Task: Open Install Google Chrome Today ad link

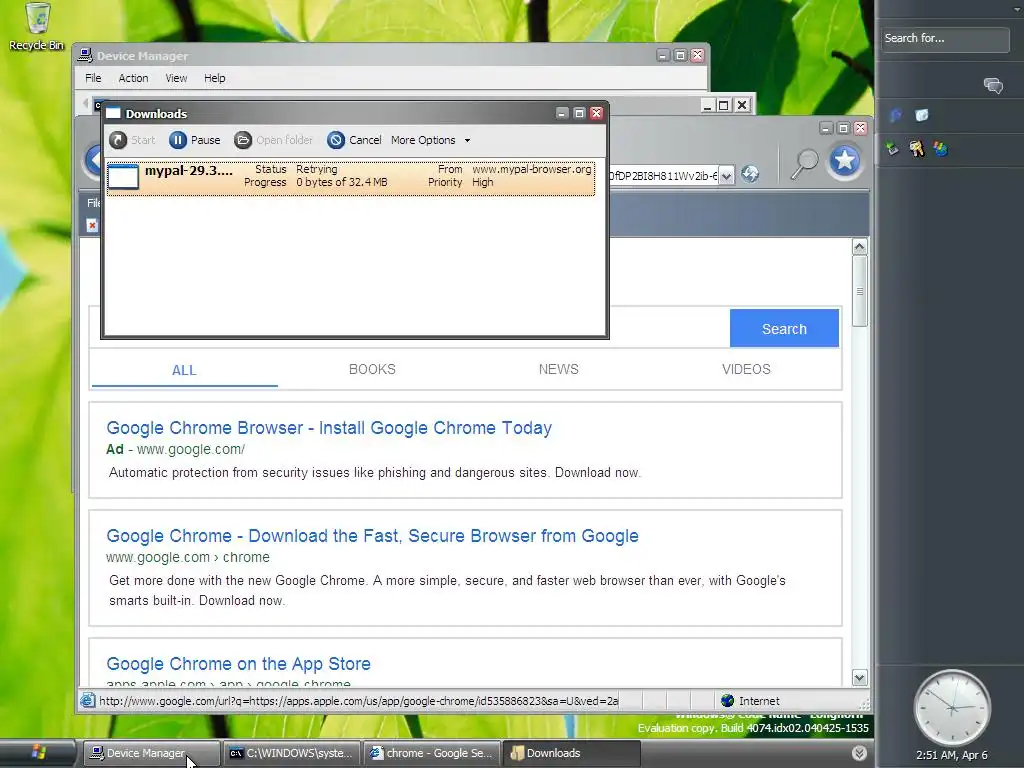Action: [x=329, y=428]
